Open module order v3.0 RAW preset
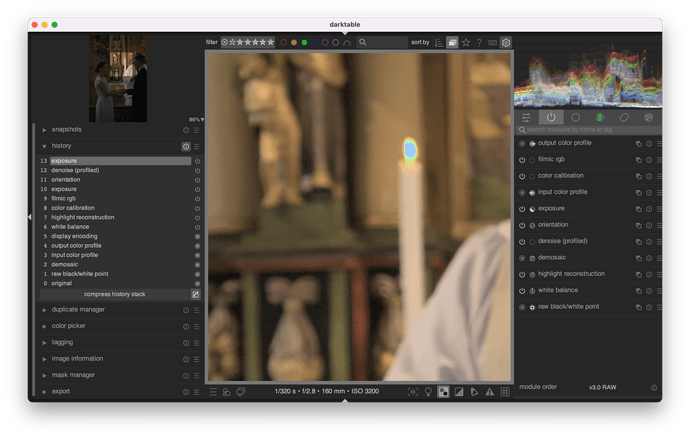The image size is (690, 439). point(602,388)
